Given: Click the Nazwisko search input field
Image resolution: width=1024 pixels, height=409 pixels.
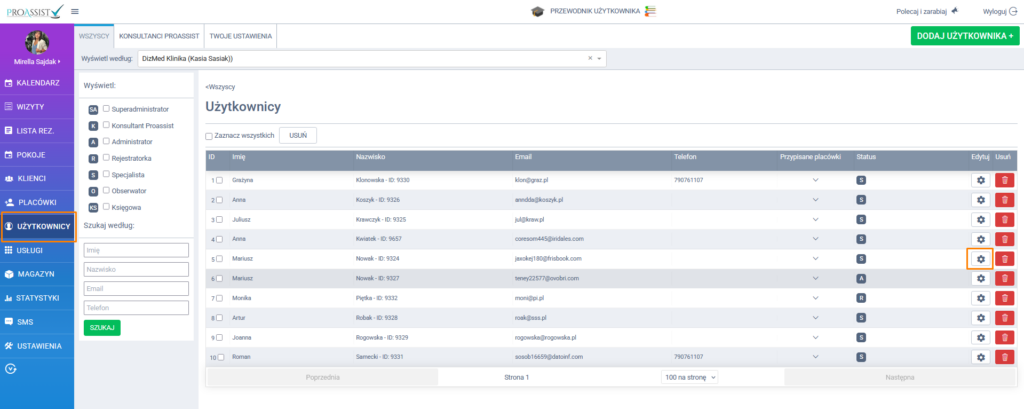Looking at the screenshot, I should point(137,269).
